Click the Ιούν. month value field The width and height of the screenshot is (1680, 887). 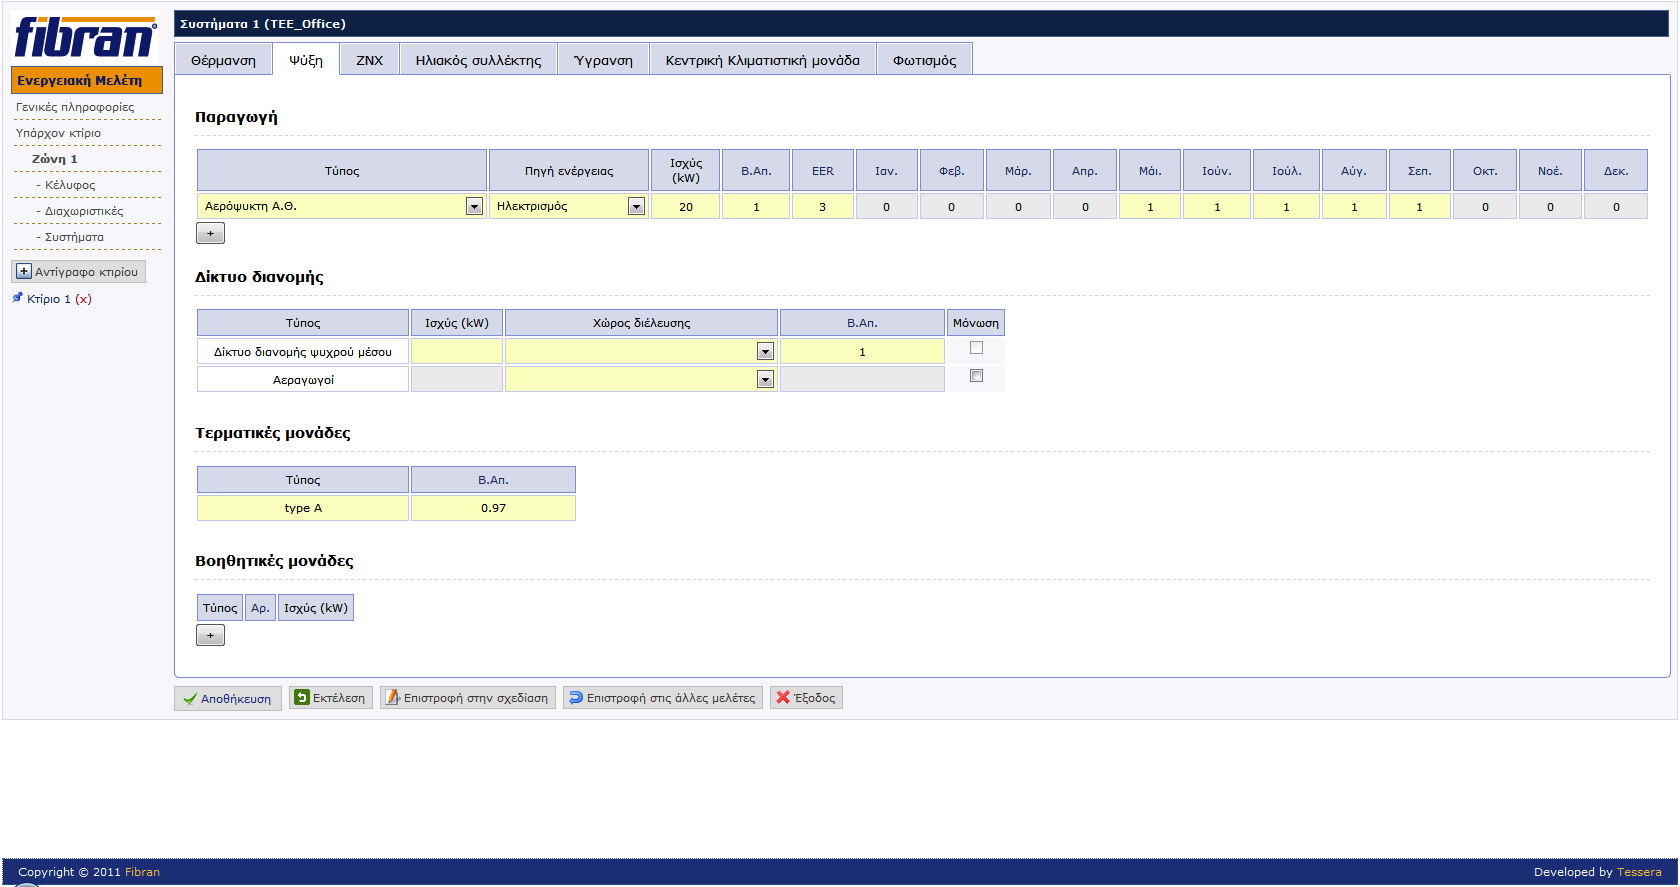(1217, 207)
